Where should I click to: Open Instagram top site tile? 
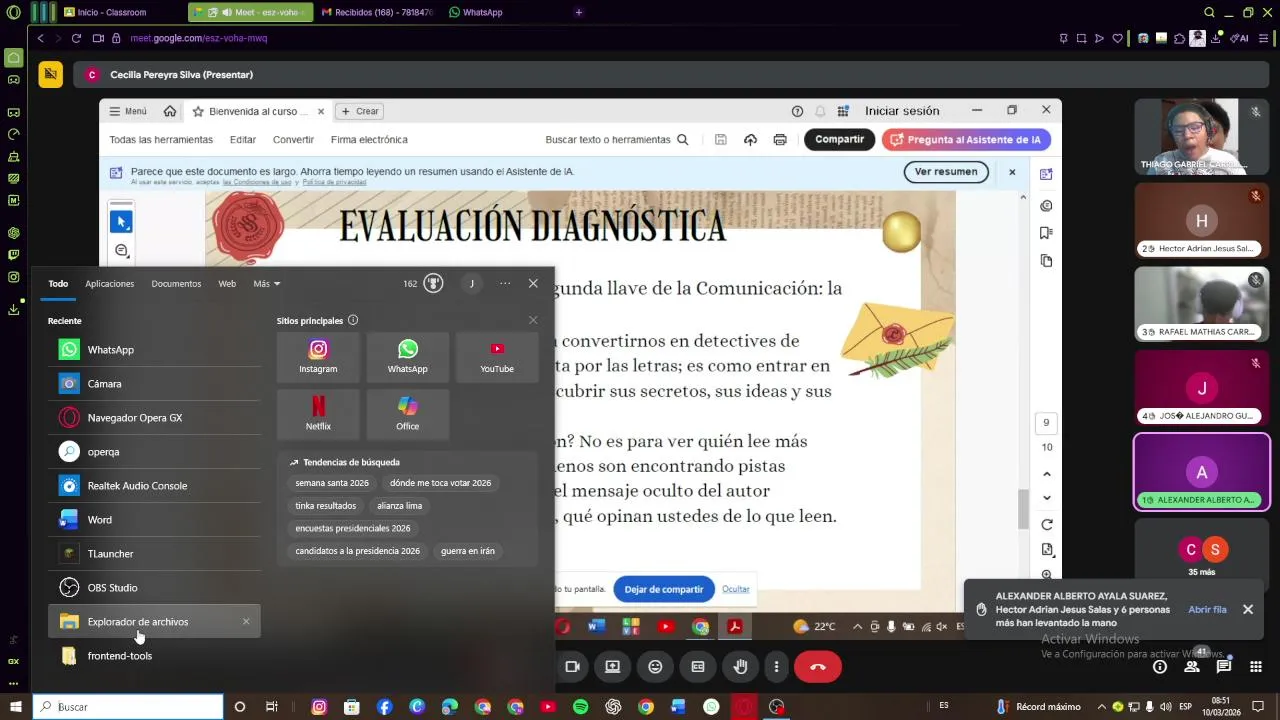pyautogui.click(x=318, y=357)
